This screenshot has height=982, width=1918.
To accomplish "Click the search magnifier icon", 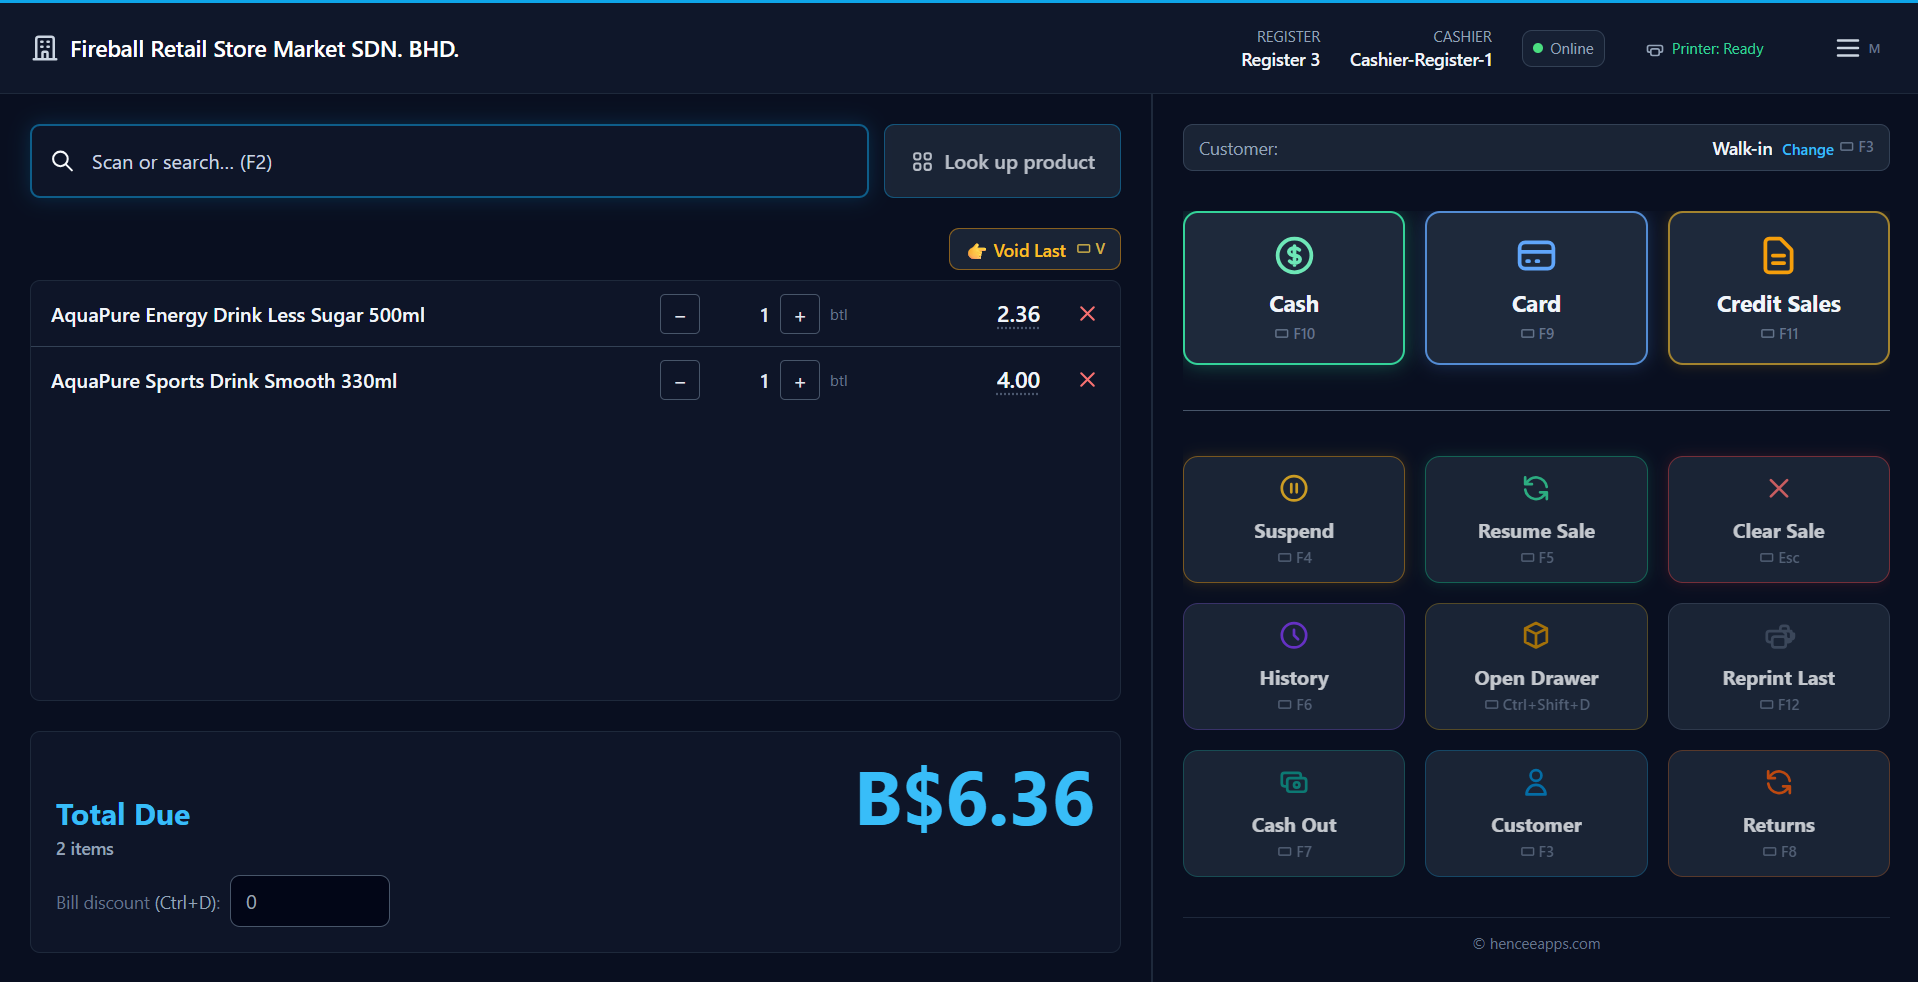I will (x=62, y=161).
